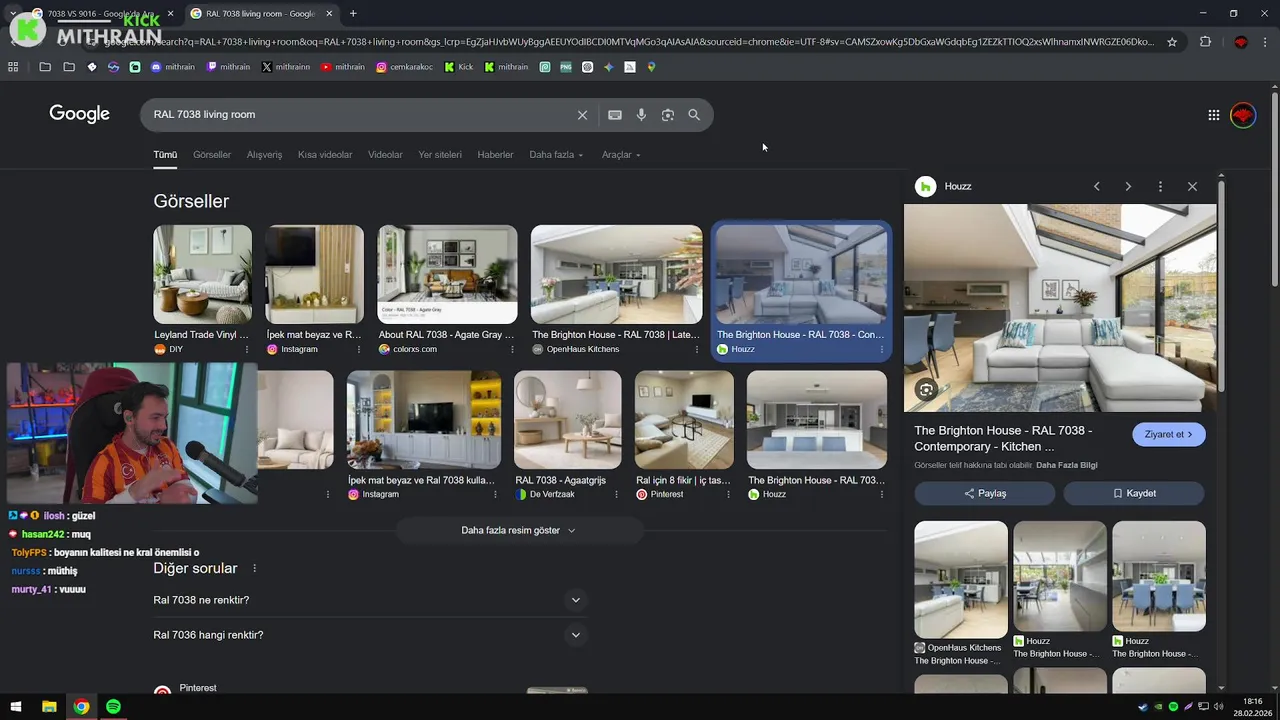Search by image with Google Lens
Image resolution: width=1280 pixels, height=720 pixels.
tap(668, 115)
